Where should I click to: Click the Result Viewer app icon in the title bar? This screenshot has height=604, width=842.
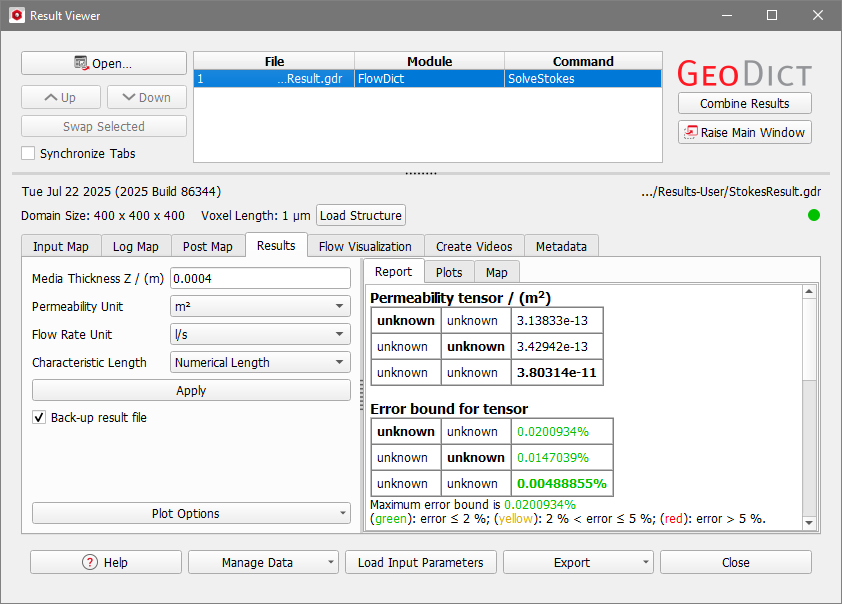(x=16, y=16)
